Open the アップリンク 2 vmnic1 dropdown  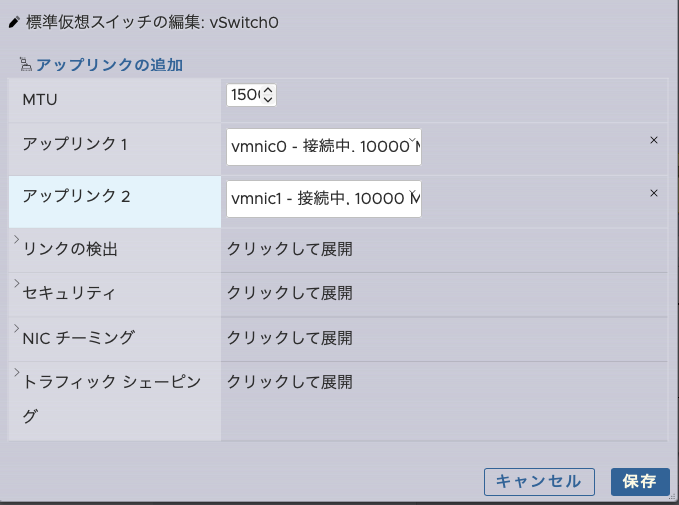tap(324, 199)
